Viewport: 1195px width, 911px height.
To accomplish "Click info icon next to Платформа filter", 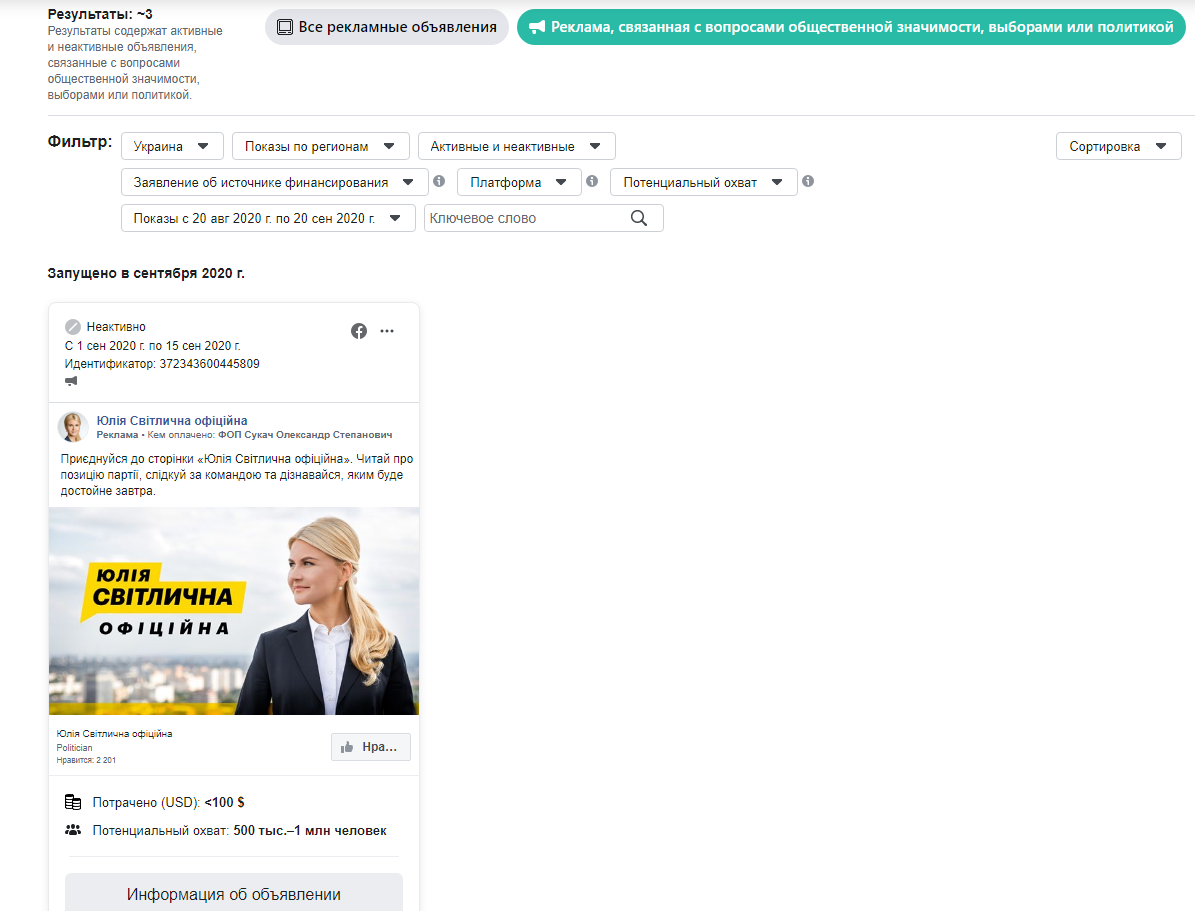I will (592, 181).
